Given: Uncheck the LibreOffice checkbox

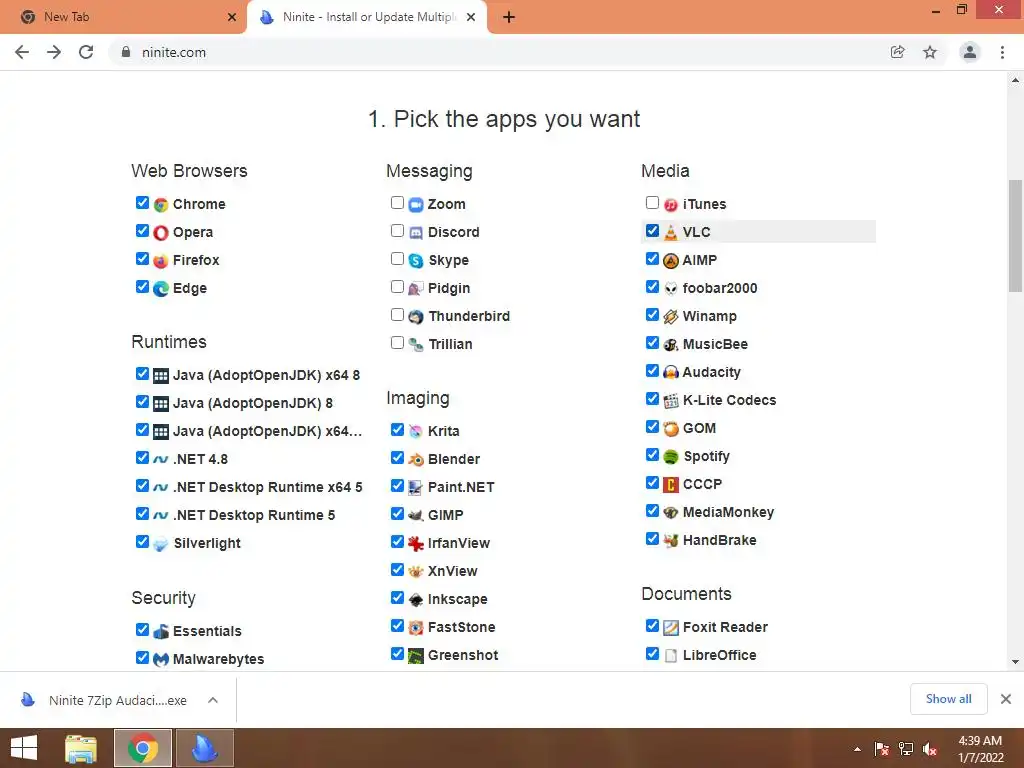Looking at the screenshot, I should [652, 654].
